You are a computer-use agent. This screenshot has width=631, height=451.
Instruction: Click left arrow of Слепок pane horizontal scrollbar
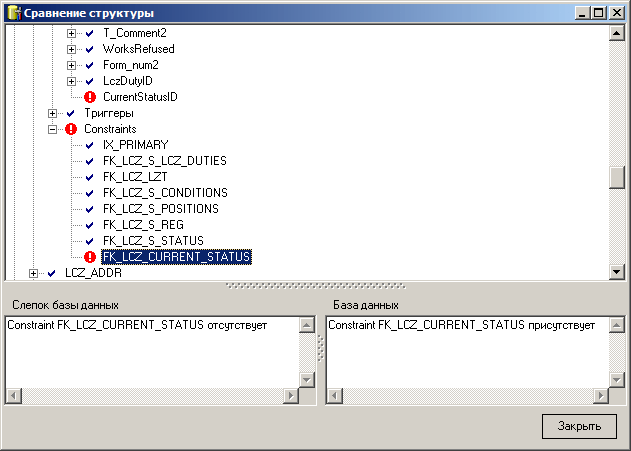tap(14, 396)
